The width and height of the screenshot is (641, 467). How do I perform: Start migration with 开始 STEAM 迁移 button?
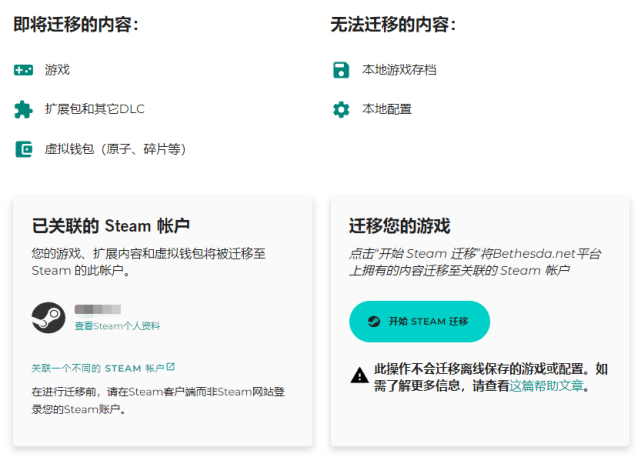click(419, 322)
